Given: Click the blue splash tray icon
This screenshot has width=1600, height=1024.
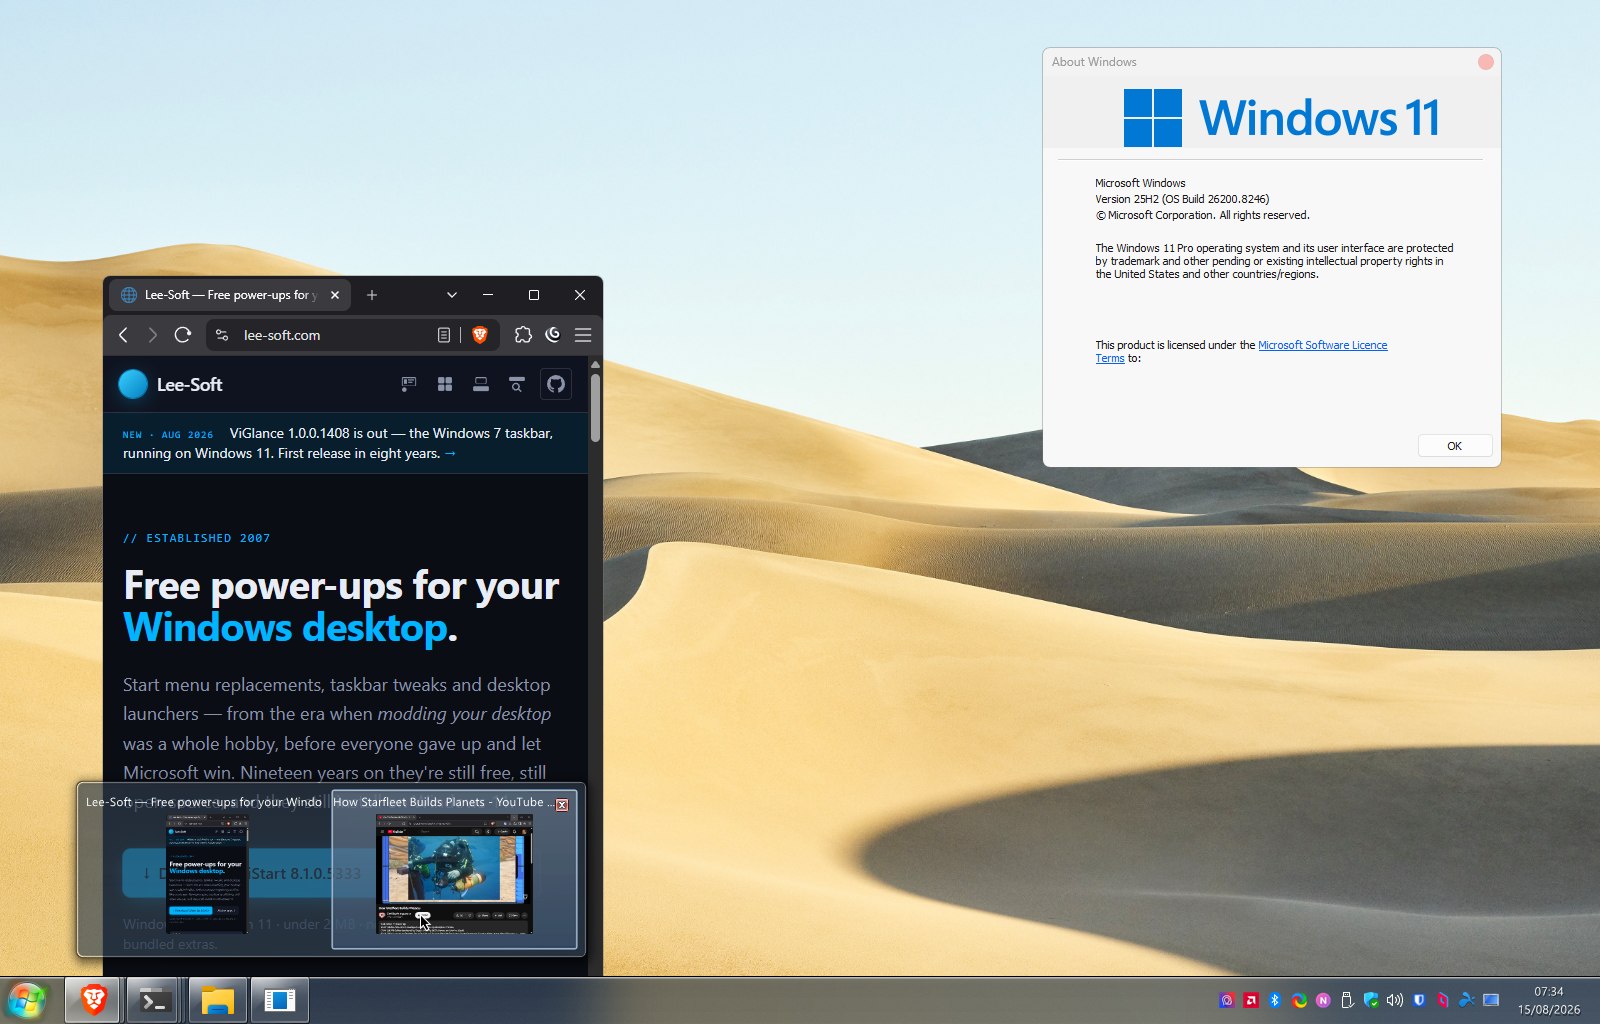Looking at the screenshot, I should pyautogui.click(x=1467, y=1000).
